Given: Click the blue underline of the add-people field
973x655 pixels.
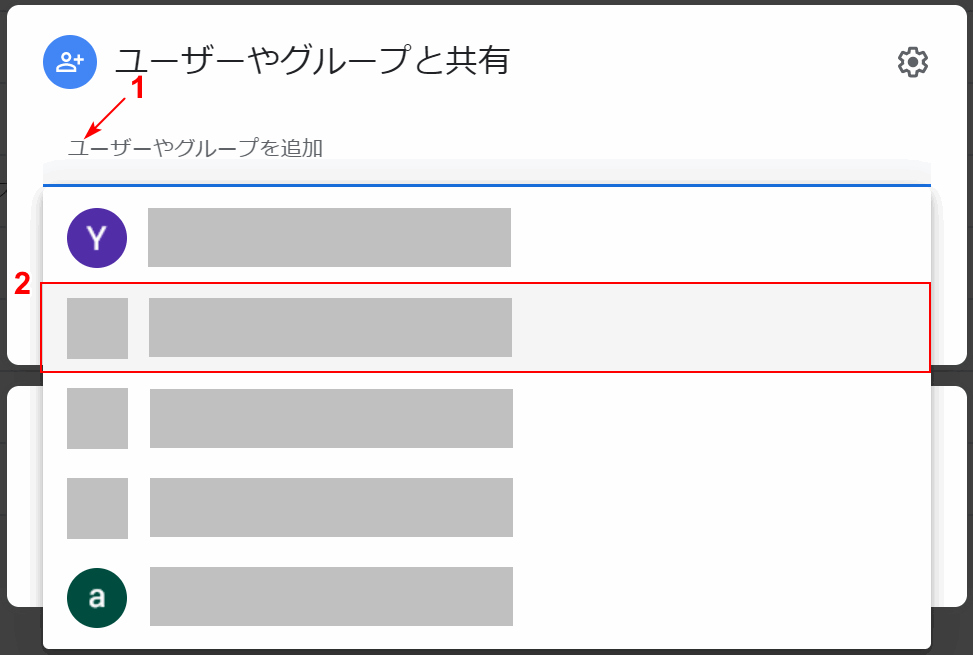Looking at the screenshot, I should [x=487, y=185].
